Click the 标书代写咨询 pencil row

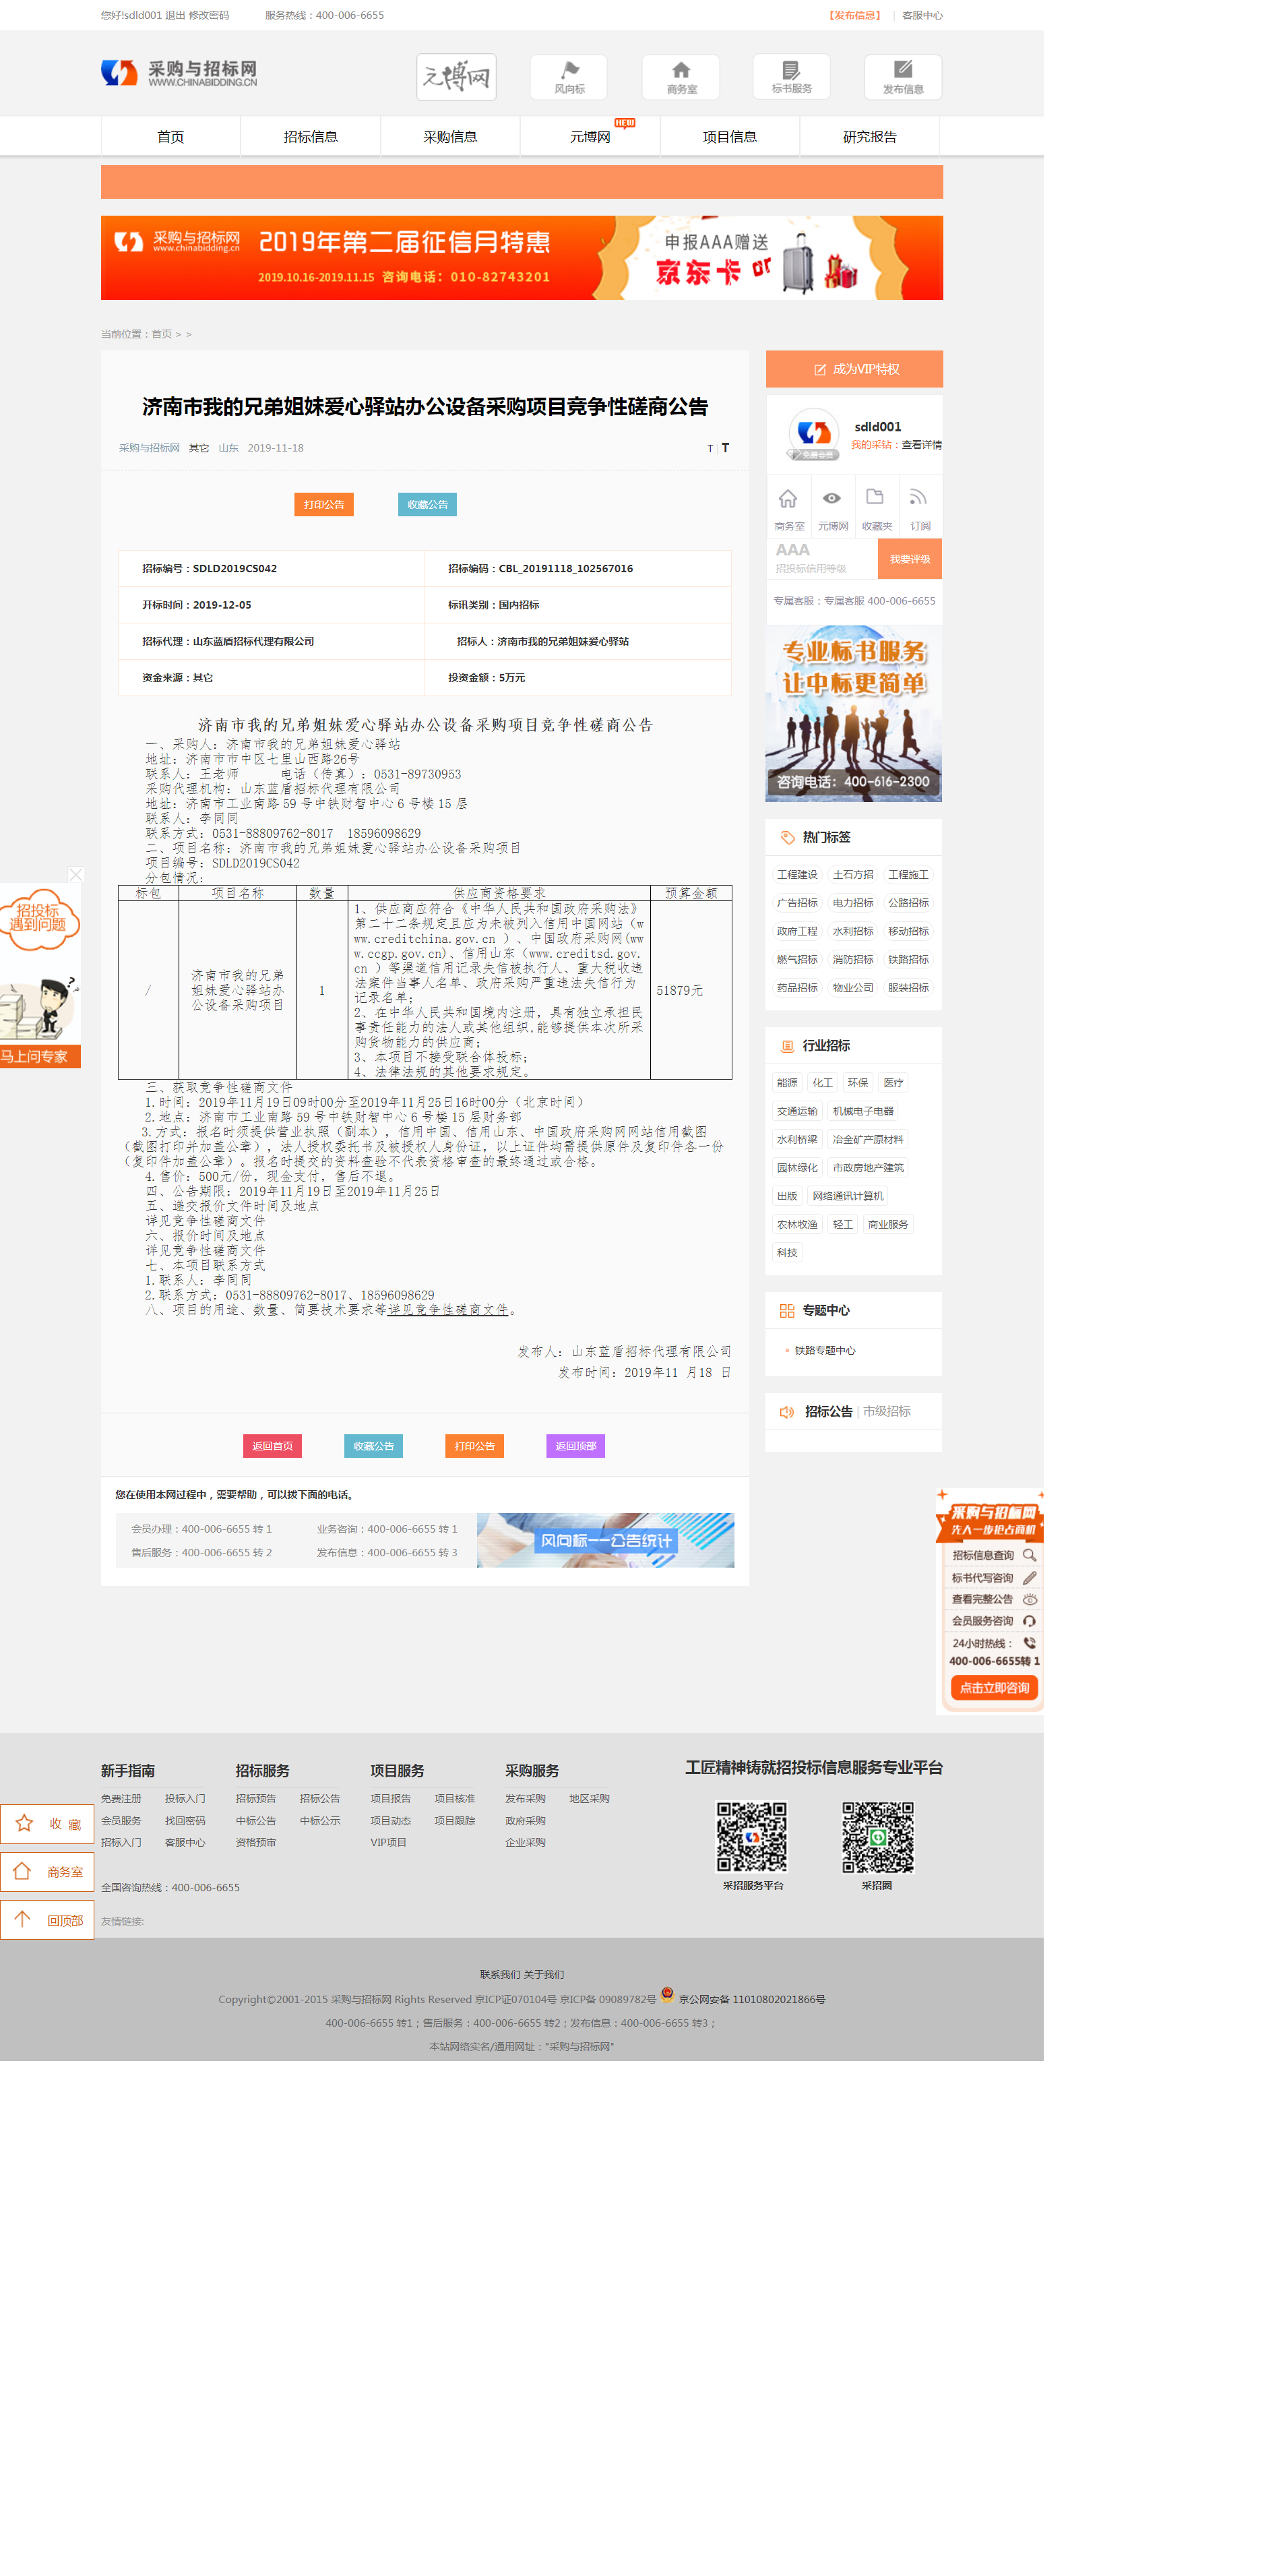(993, 1578)
